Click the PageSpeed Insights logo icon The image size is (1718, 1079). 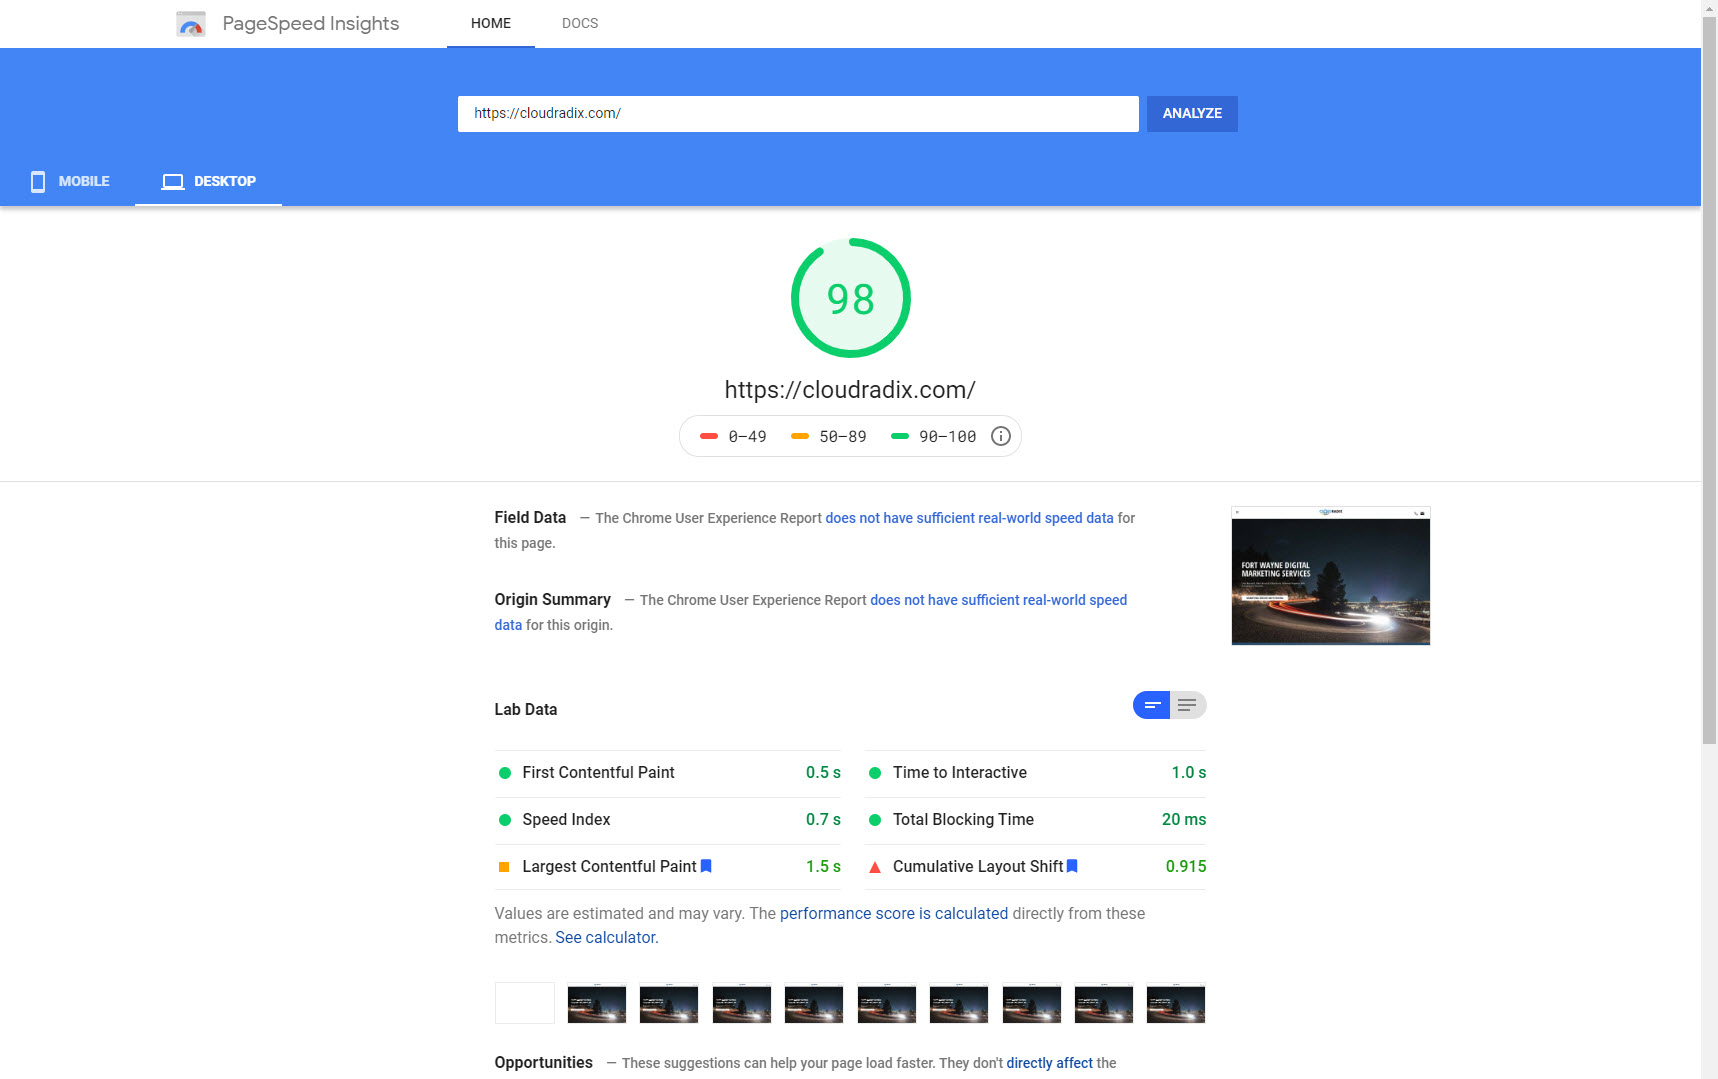(x=190, y=24)
